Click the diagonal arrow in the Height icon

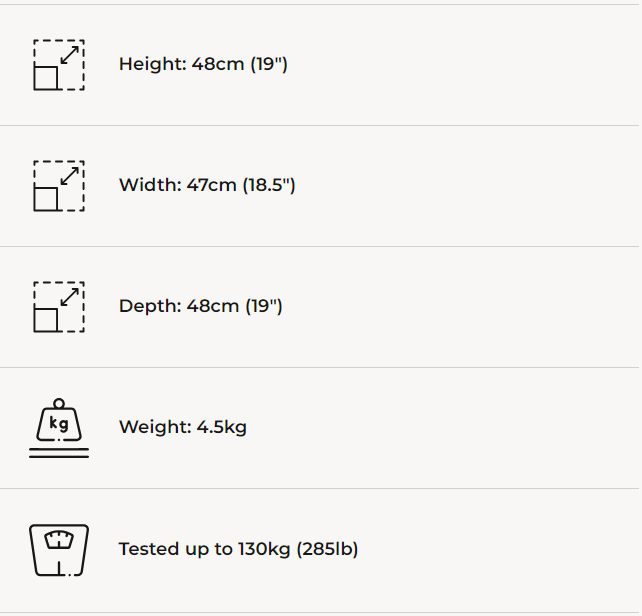[x=70, y=54]
